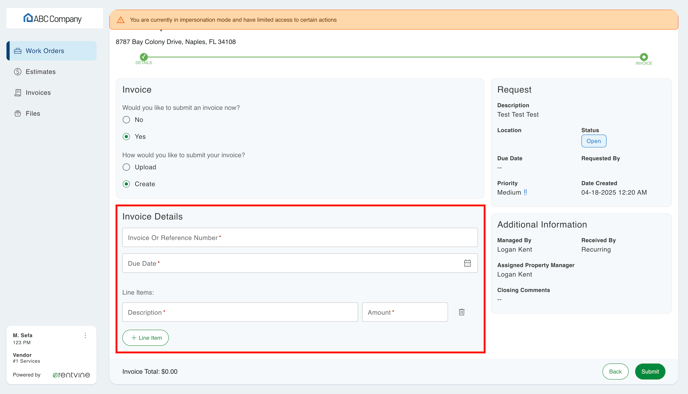Viewport: 688px width, 394px height.
Task: Open the user options menu for M. Sefa
Action: click(x=85, y=335)
